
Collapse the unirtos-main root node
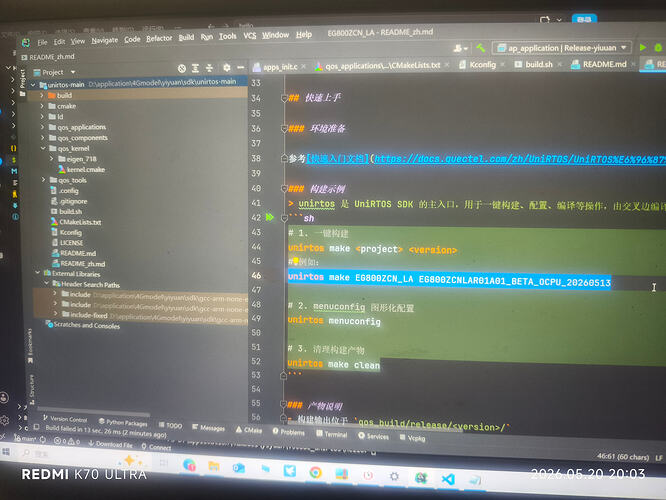pos(34,85)
